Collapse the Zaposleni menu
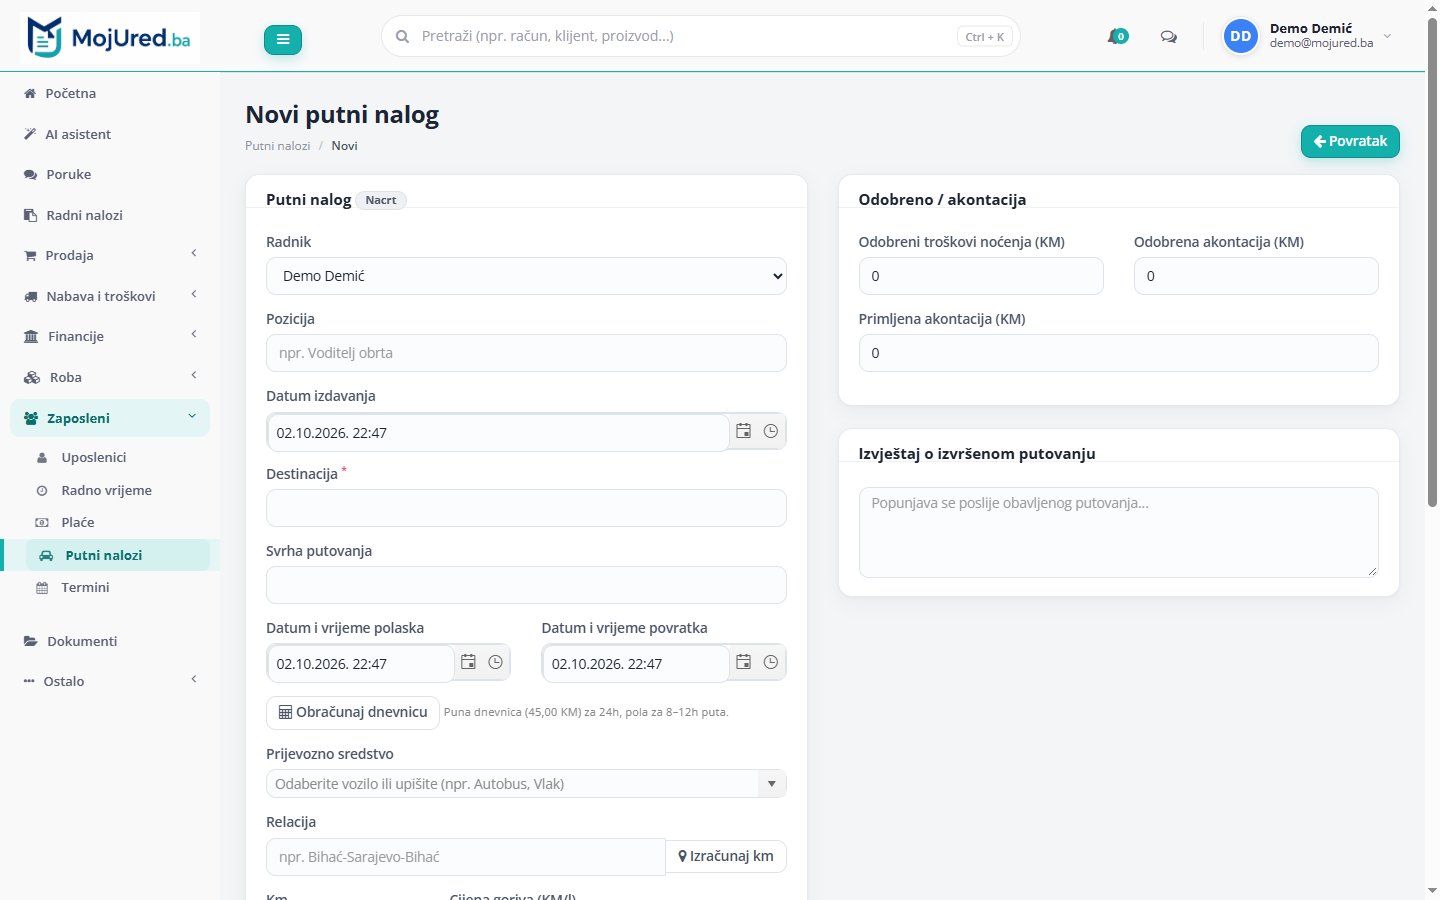 (110, 418)
